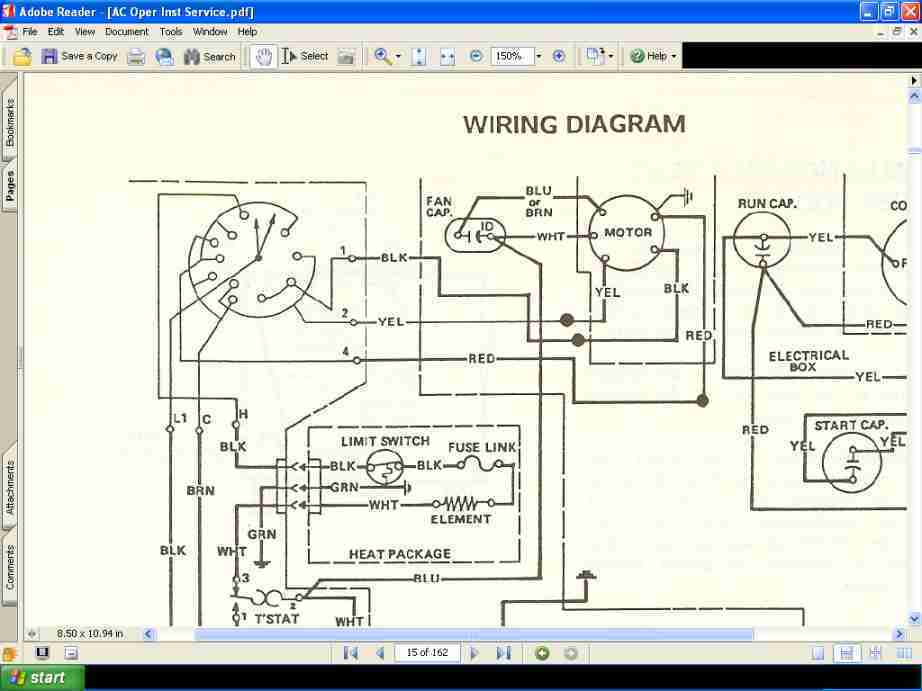Go to previous view green arrow
Viewport: 922px width, 691px height.
tap(542, 653)
